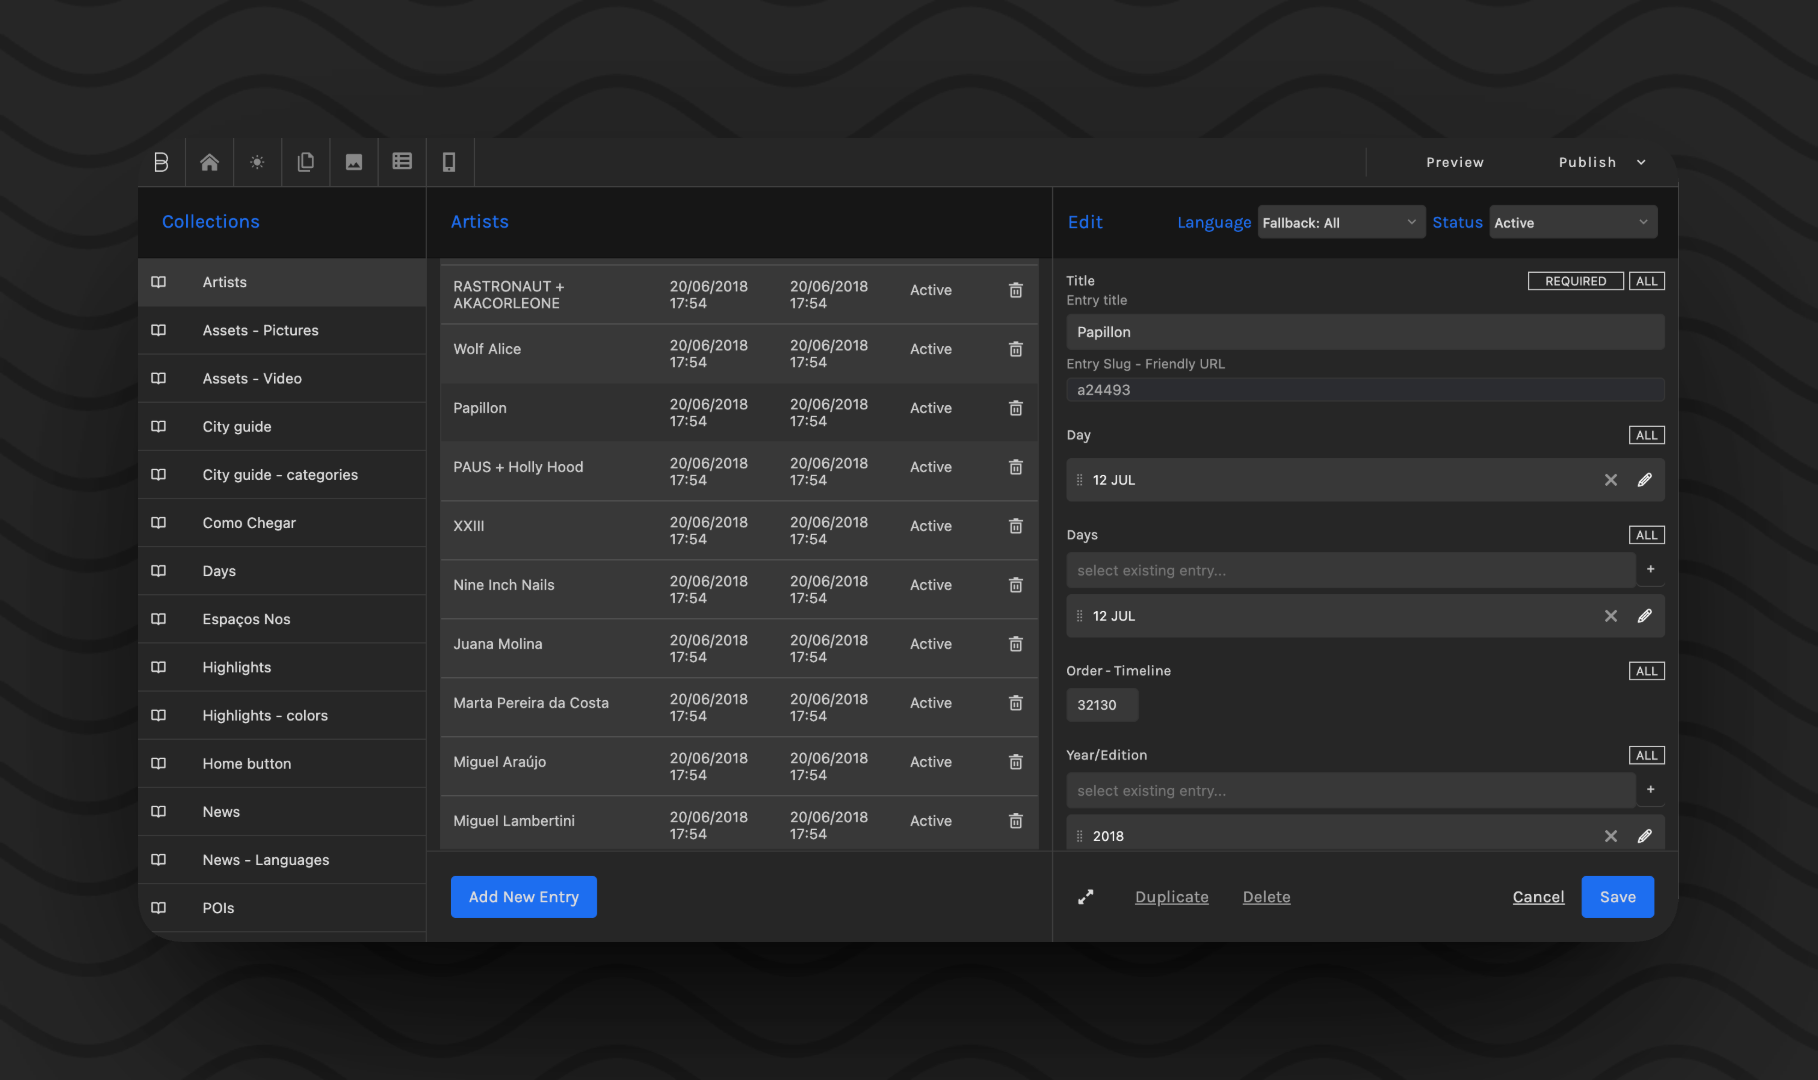Open the media image icon in toolbar
Image resolution: width=1818 pixels, height=1080 pixels.
354,162
